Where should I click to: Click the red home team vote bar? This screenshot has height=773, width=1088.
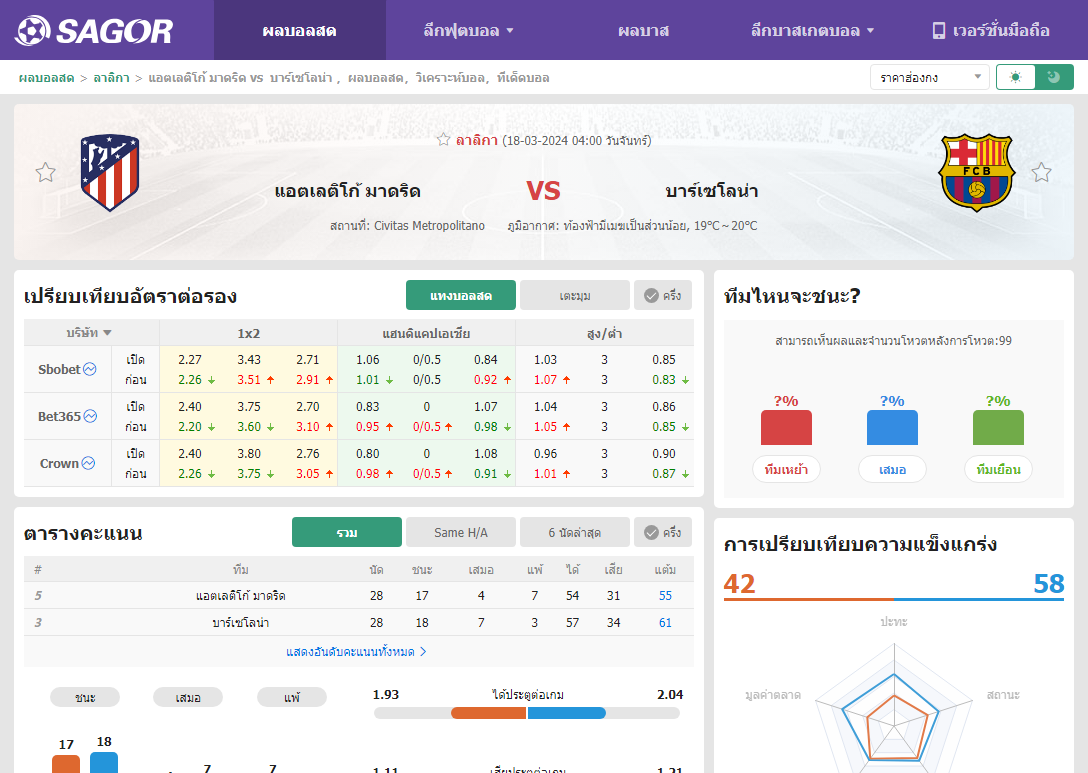point(786,427)
